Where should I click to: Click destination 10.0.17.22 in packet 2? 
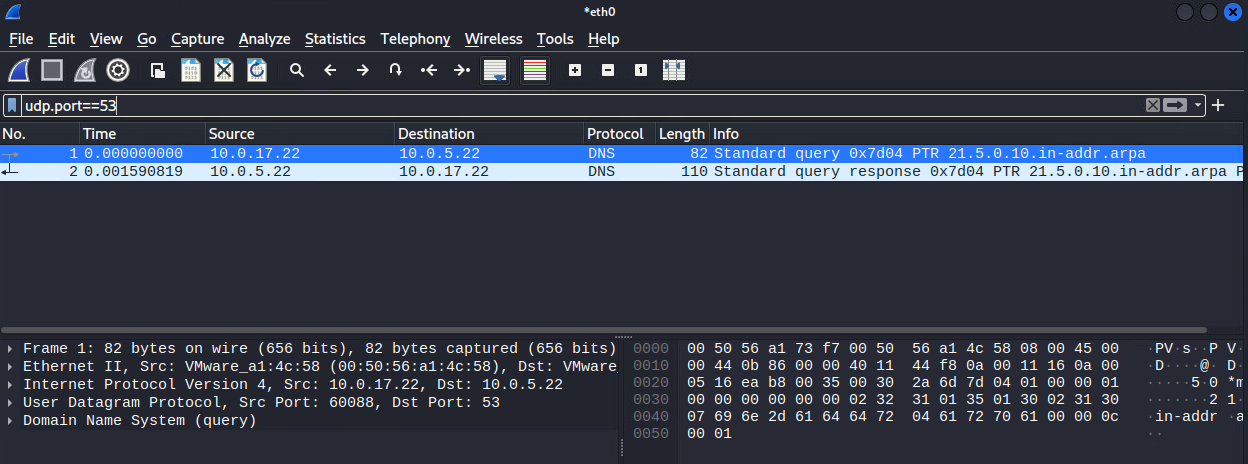click(444, 172)
